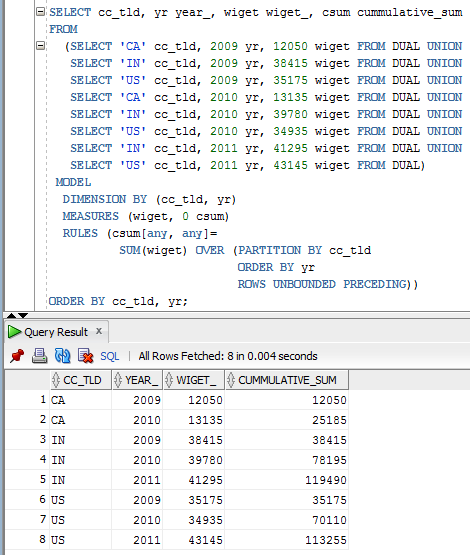Collapse the subquery SELECT code block

point(41,46)
